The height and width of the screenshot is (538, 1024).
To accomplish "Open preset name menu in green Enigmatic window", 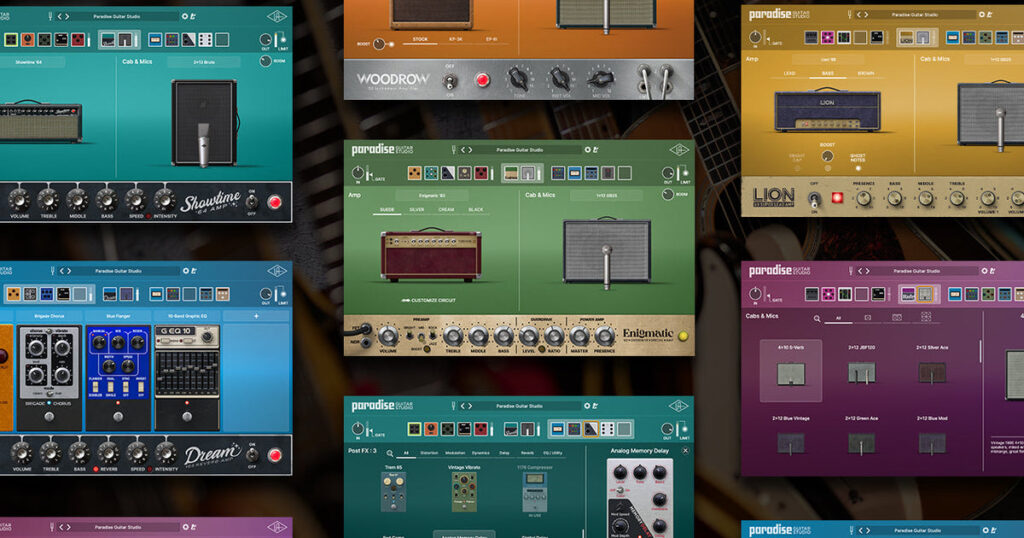I will click(x=519, y=150).
